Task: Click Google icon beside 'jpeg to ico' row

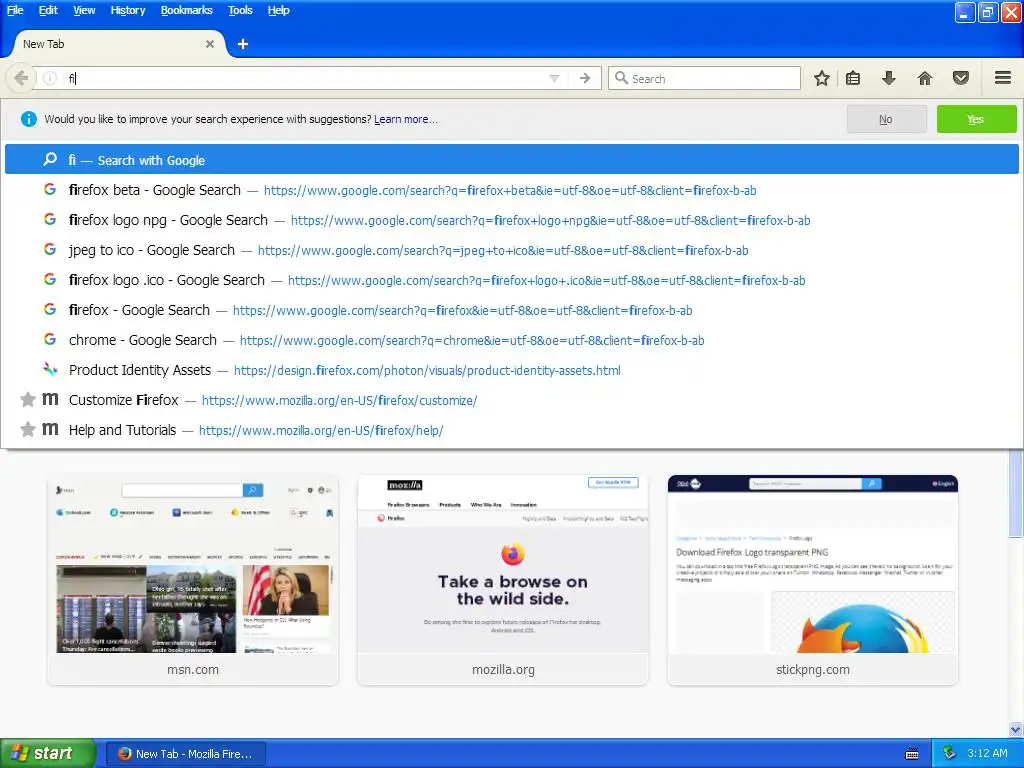Action: pyautogui.click(x=50, y=249)
